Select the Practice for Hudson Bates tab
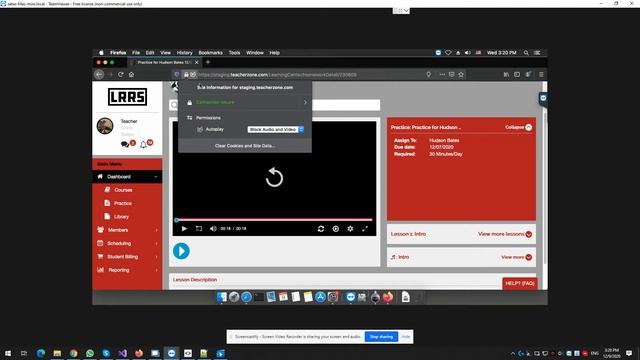640x360 pixels. point(164,62)
